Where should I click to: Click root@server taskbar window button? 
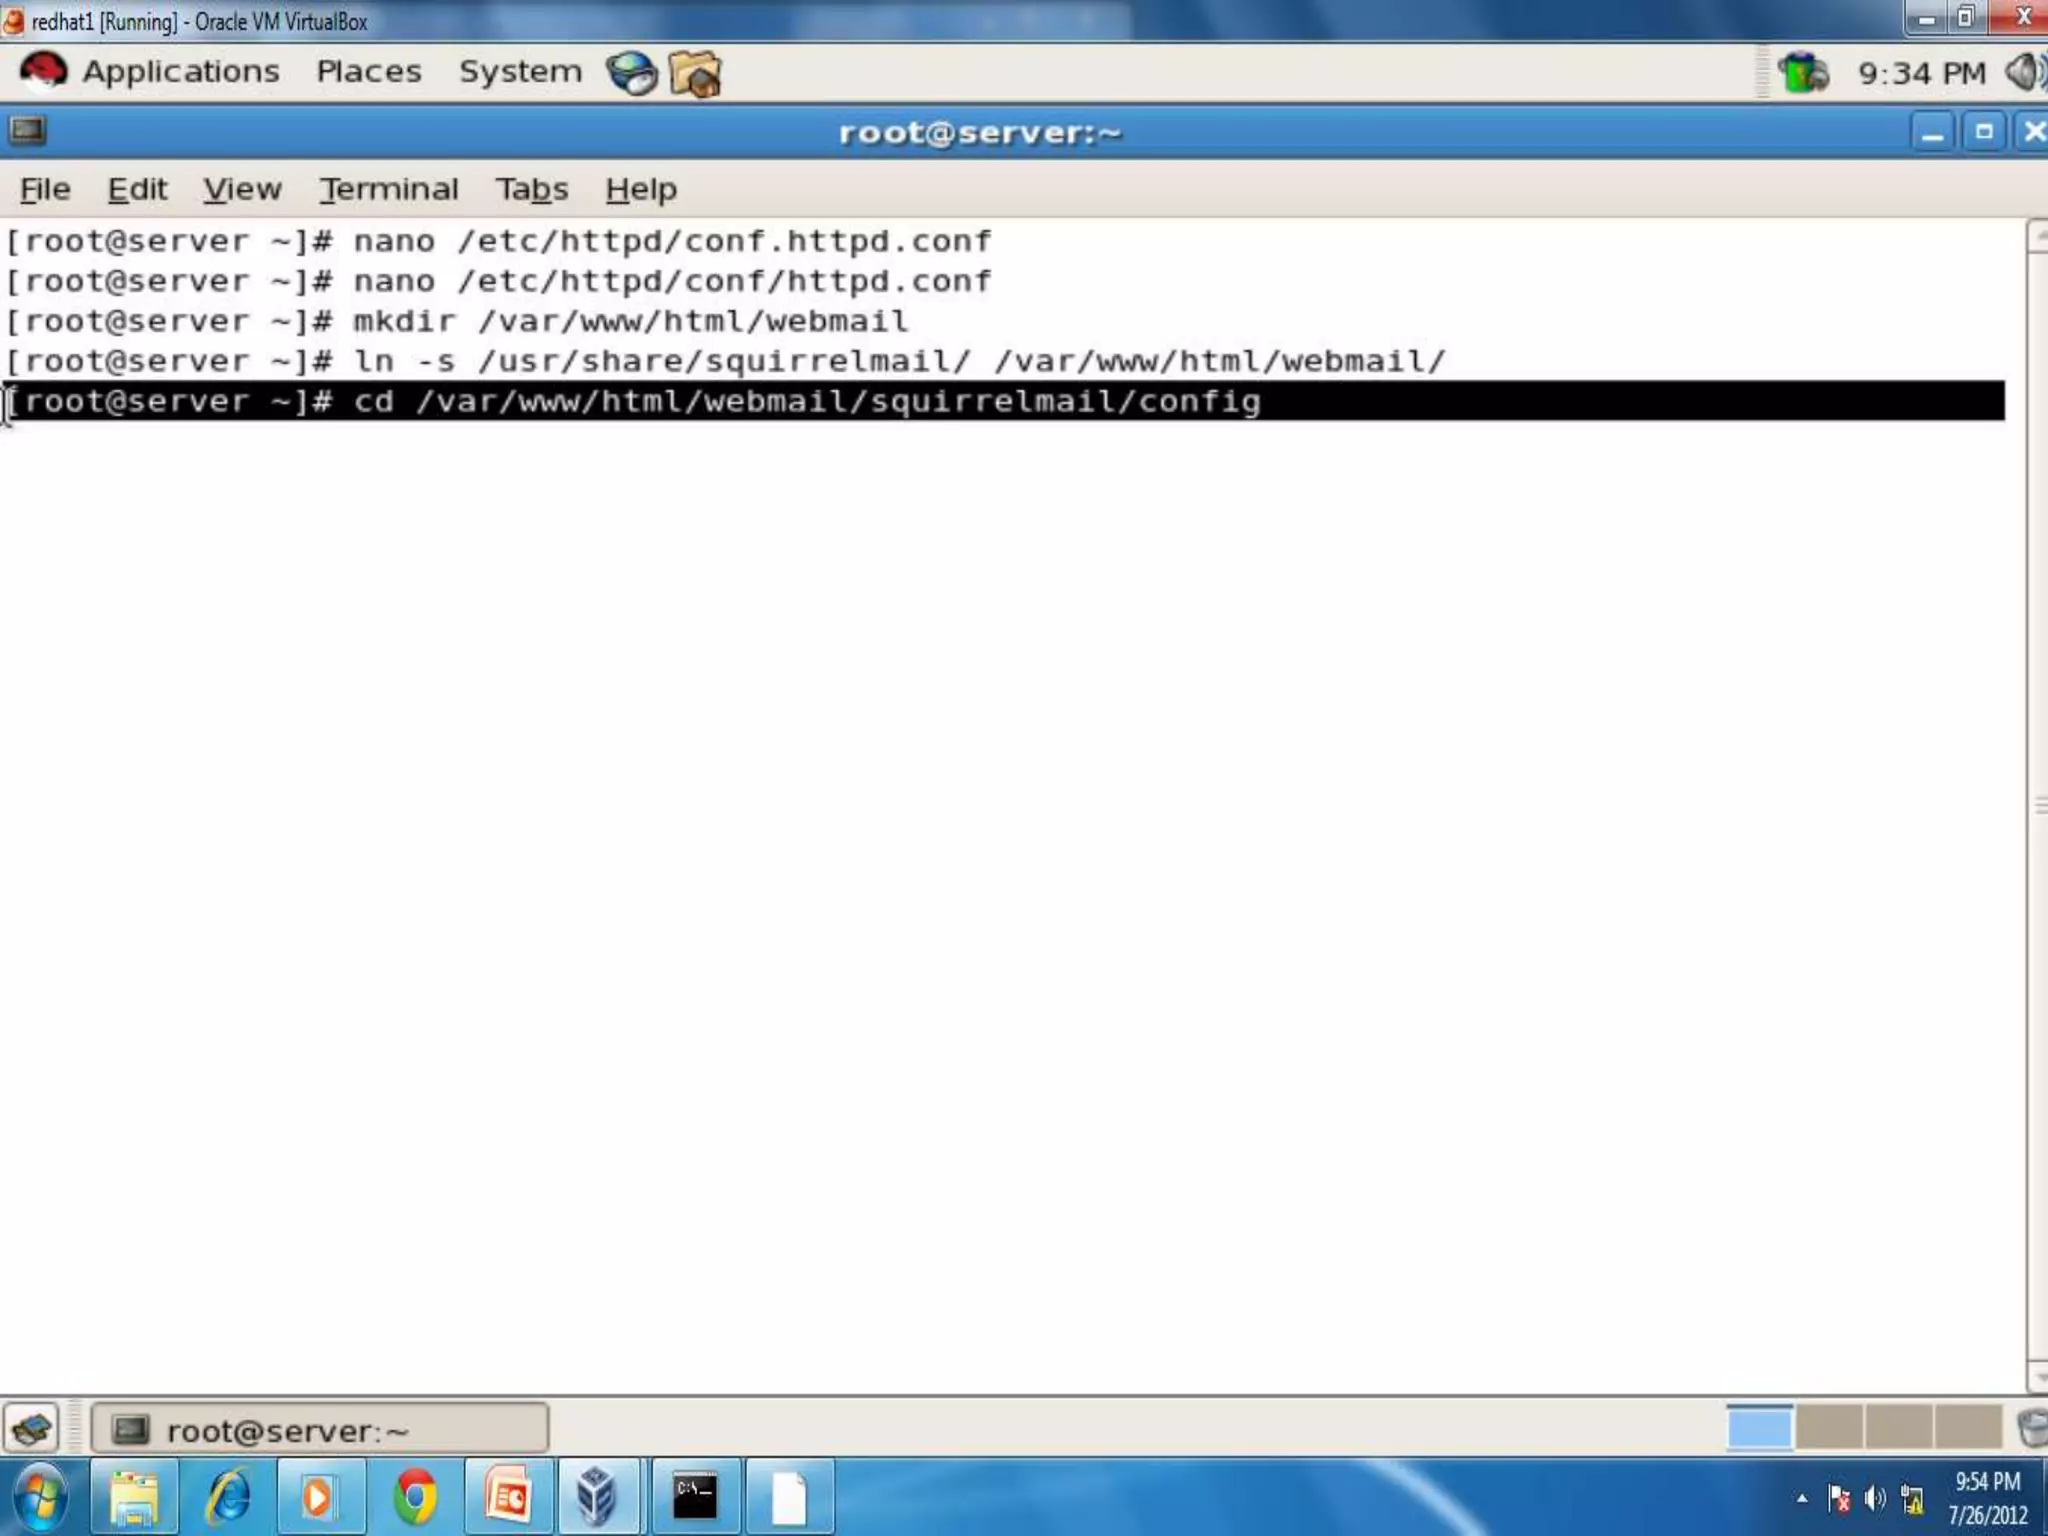(320, 1429)
